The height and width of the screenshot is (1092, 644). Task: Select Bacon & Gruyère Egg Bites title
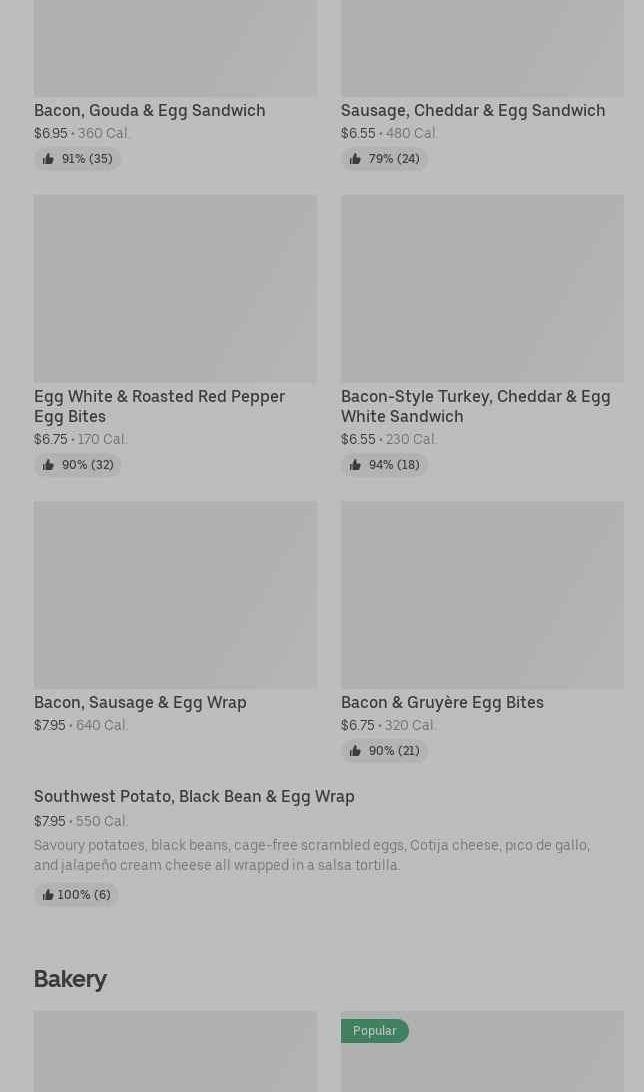click(442, 702)
